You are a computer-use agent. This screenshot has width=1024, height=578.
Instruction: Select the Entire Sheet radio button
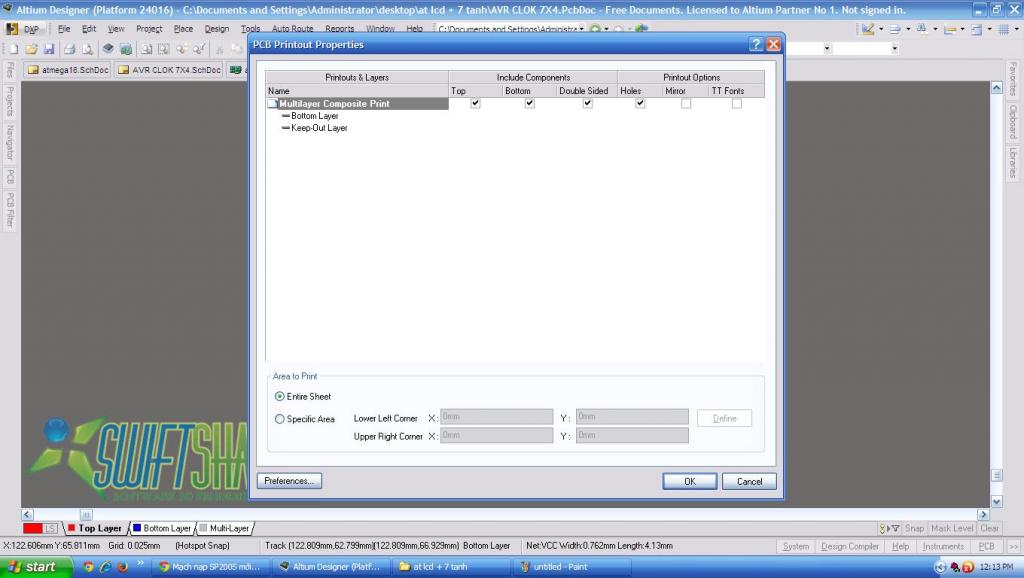tap(280, 396)
